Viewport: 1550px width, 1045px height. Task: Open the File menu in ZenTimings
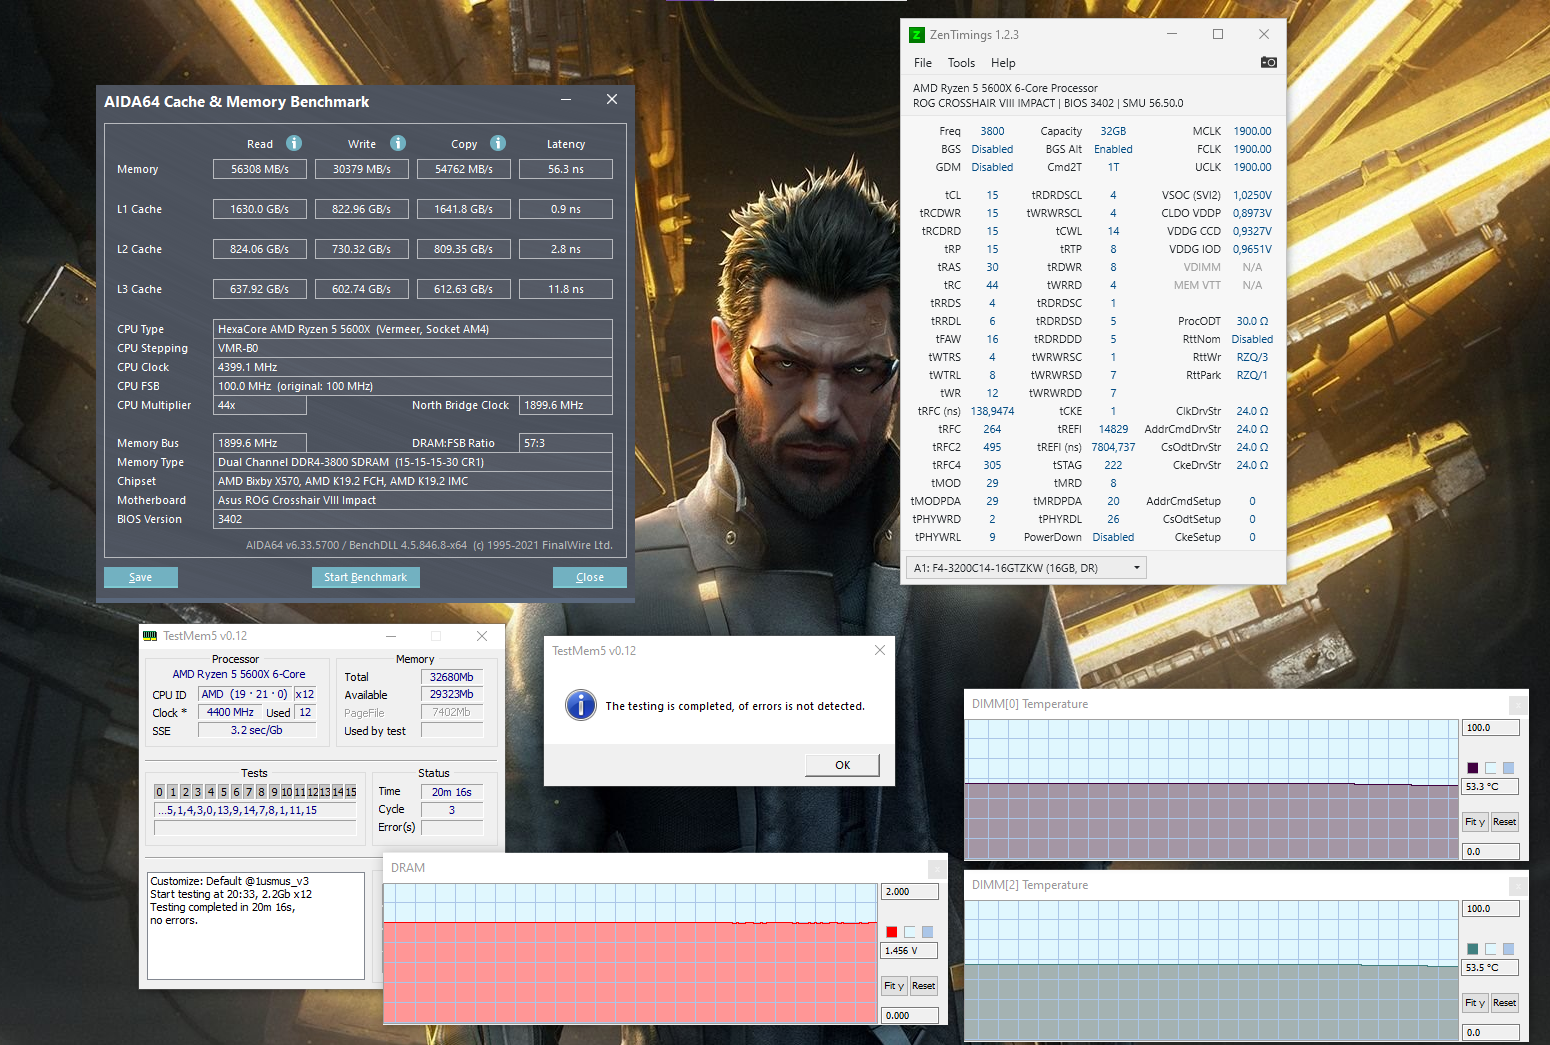point(923,63)
